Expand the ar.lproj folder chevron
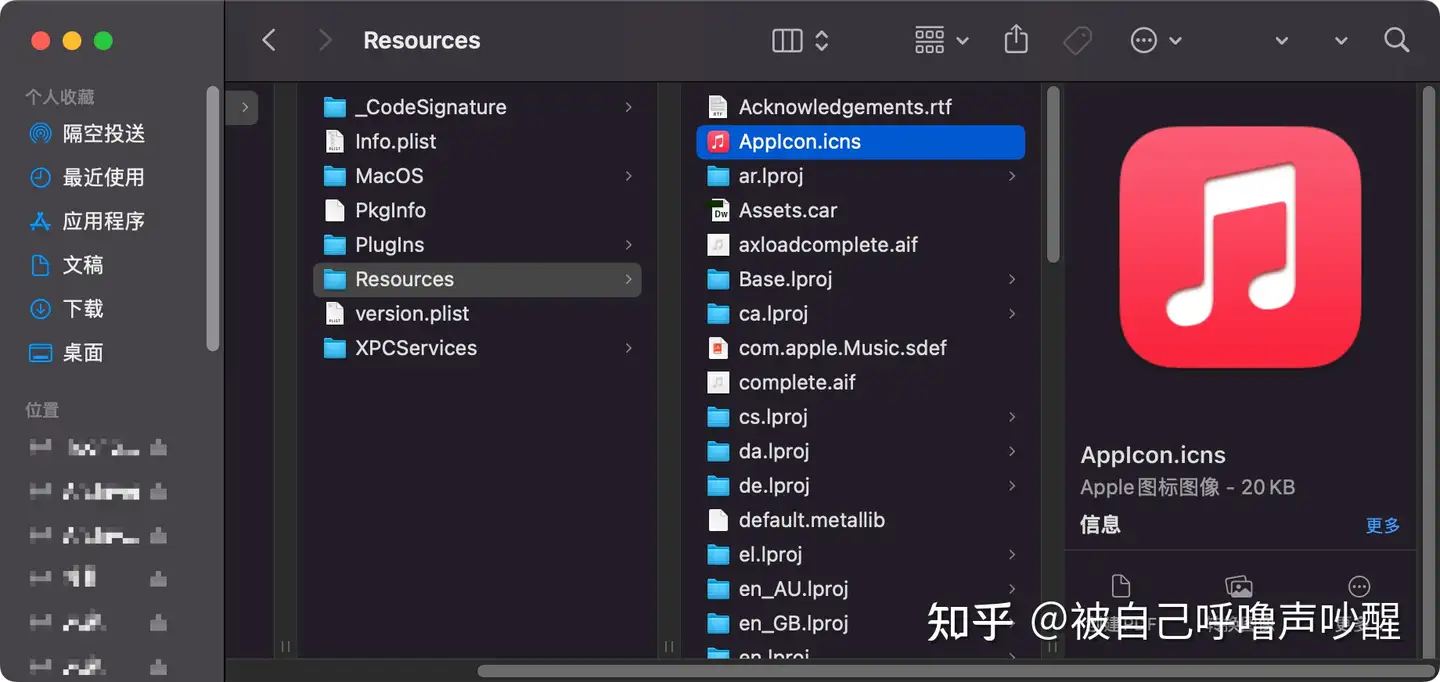1440x682 pixels. click(1012, 176)
